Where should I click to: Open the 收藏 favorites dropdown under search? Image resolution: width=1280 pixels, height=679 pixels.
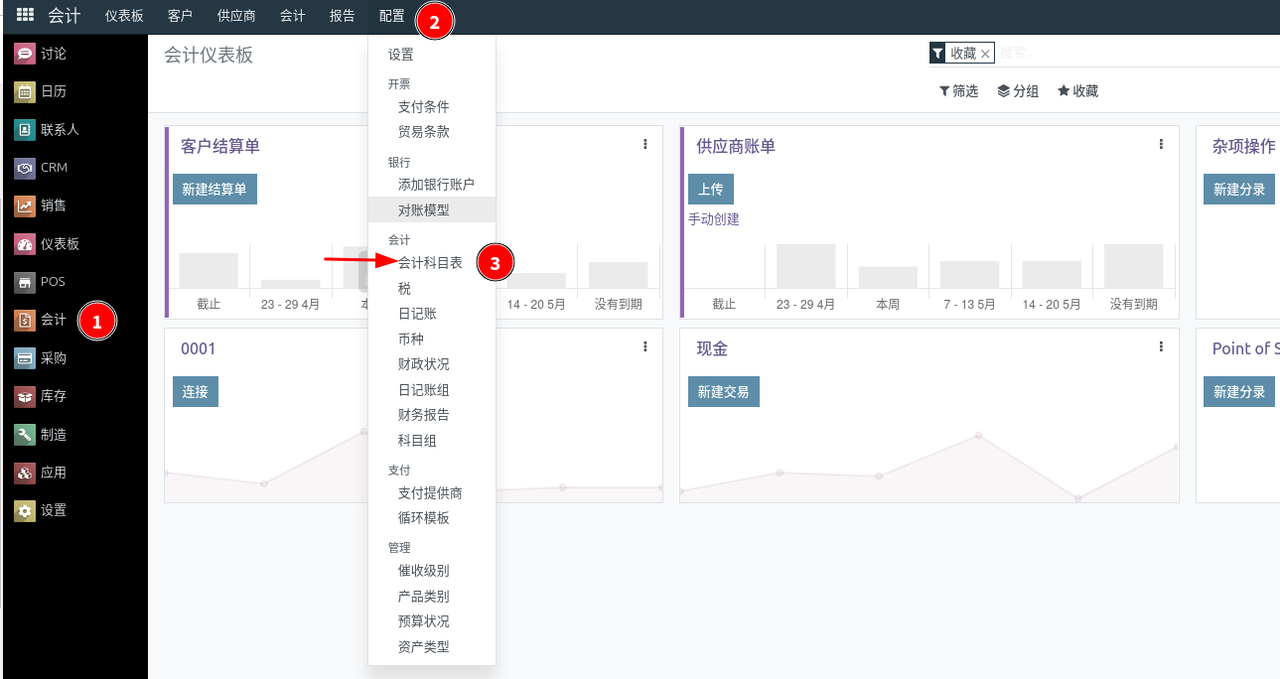(1078, 91)
